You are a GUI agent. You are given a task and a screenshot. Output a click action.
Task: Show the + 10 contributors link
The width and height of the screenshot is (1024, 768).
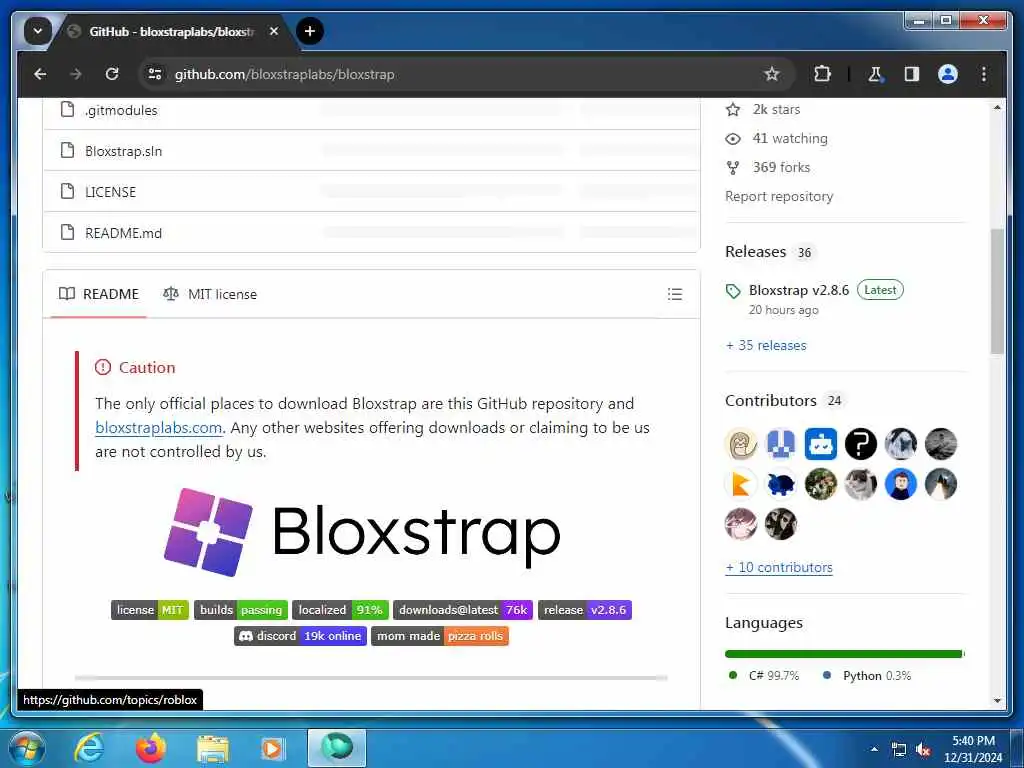tap(779, 568)
